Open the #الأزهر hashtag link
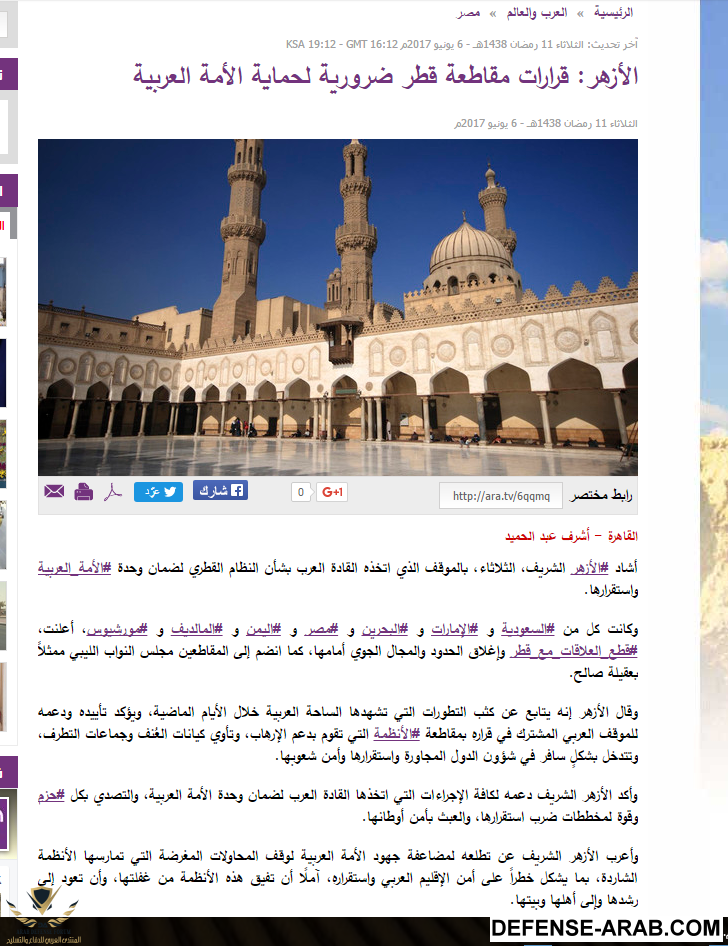 tap(589, 568)
